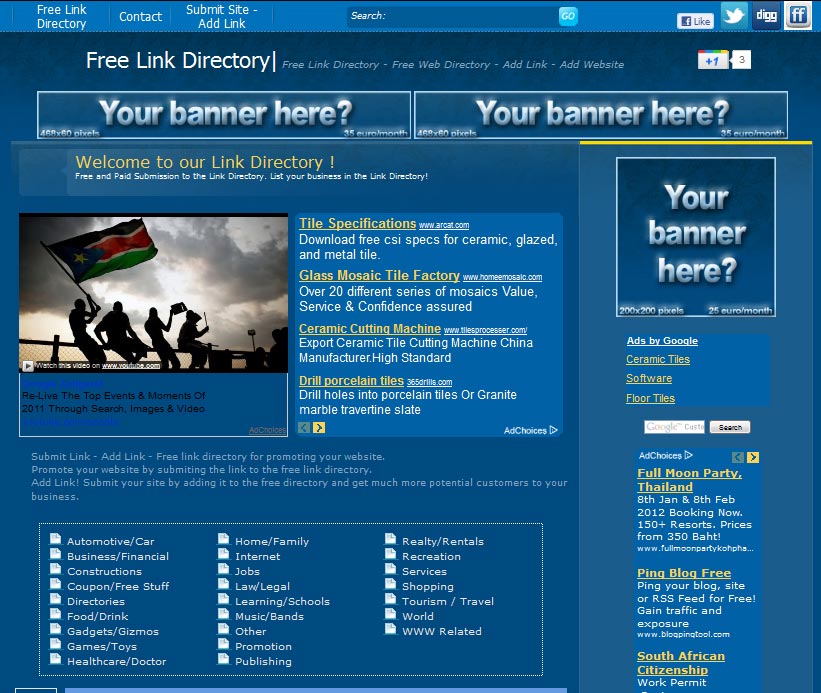Screen dimensions: 821x693
Task: Open the Coupon/Free Stuff category
Action: [x=118, y=586]
